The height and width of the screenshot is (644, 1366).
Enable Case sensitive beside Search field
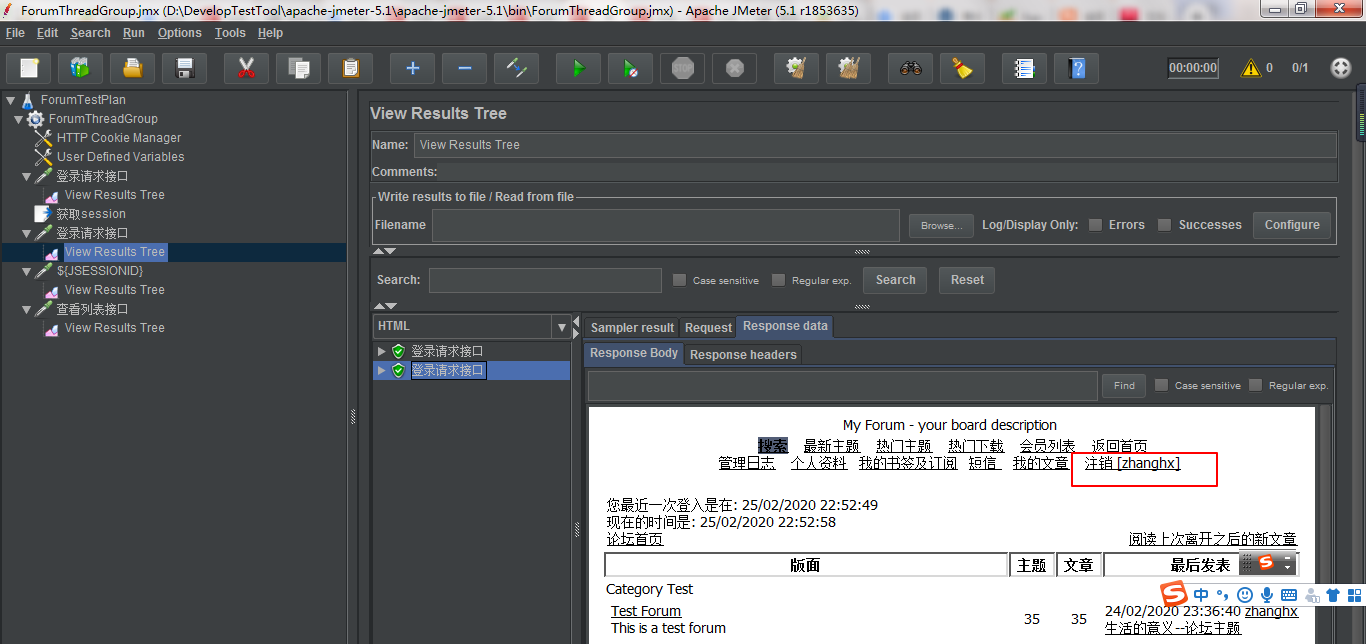click(680, 280)
